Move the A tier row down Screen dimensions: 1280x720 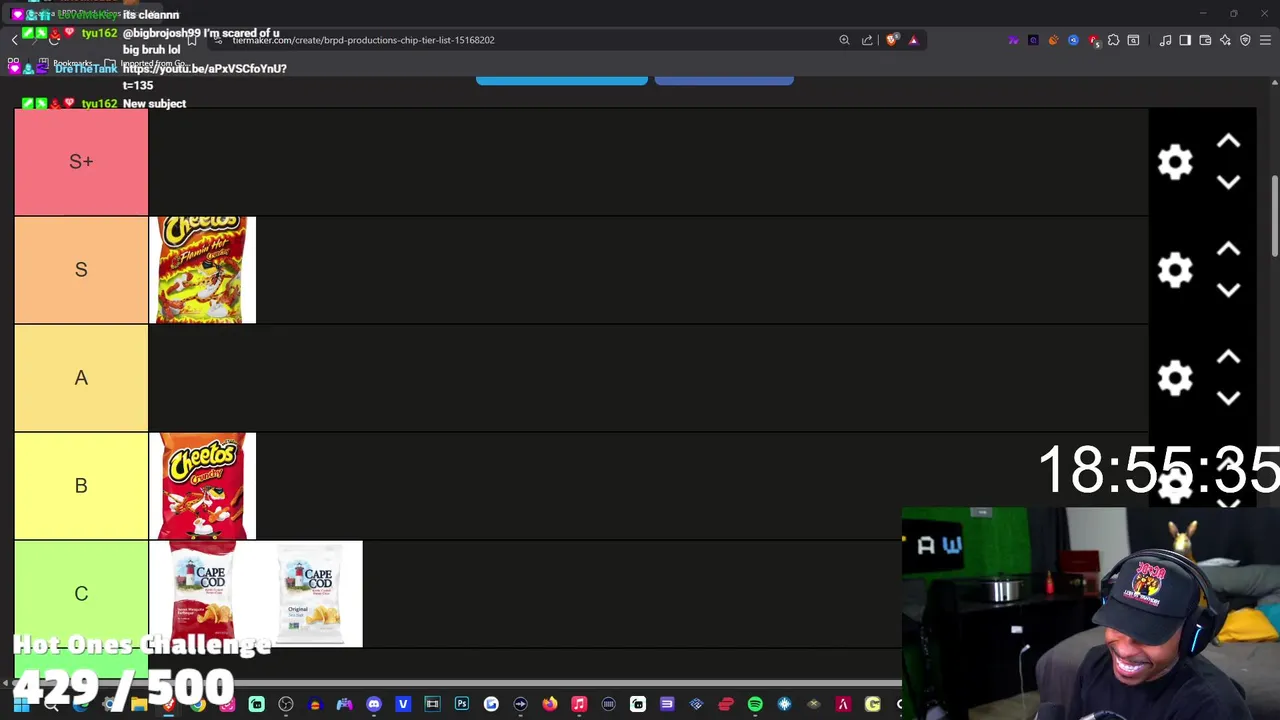pyautogui.click(x=1228, y=398)
